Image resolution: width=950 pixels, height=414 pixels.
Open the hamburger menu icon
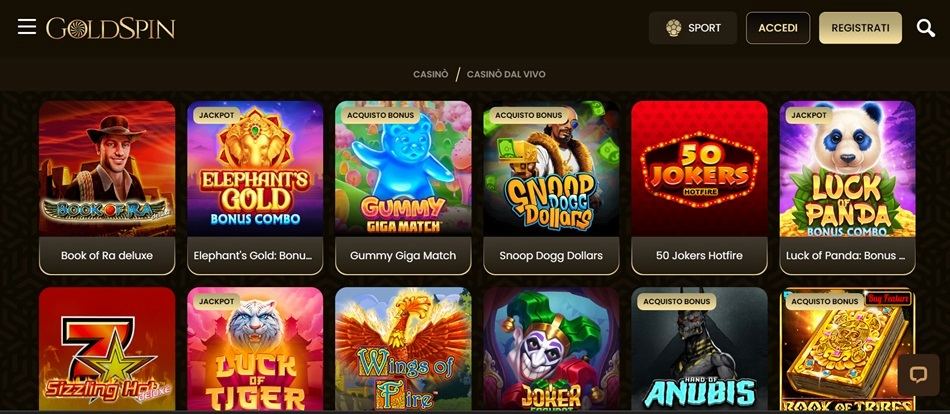pyautogui.click(x=27, y=27)
